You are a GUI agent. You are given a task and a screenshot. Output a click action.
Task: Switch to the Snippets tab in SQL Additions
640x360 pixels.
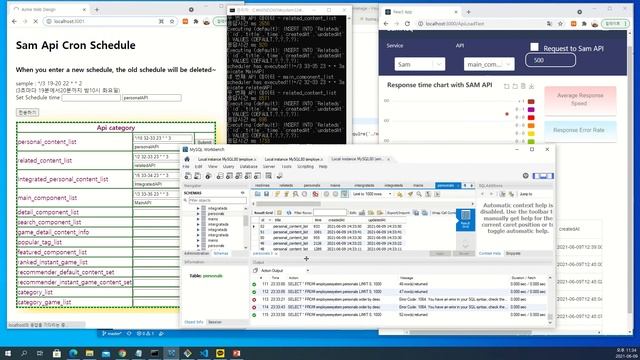click(x=513, y=253)
